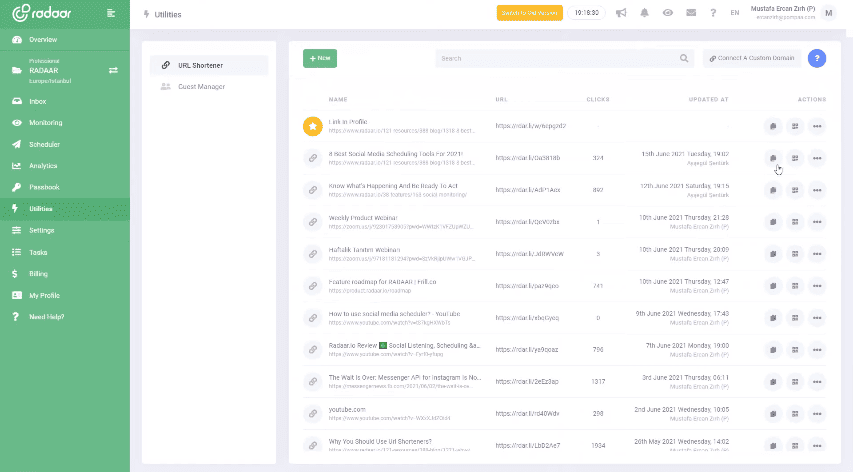Click the search magnifier icon

684,58
